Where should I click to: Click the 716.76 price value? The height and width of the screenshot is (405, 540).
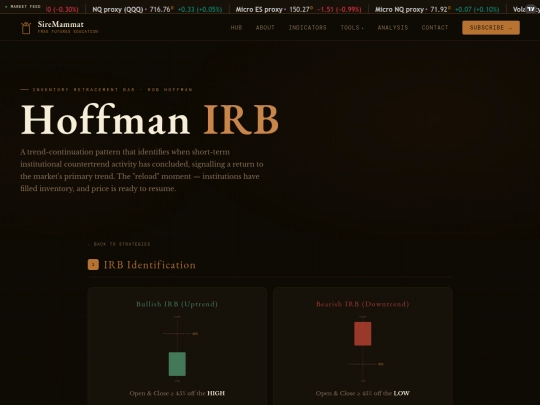[x=160, y=9]
